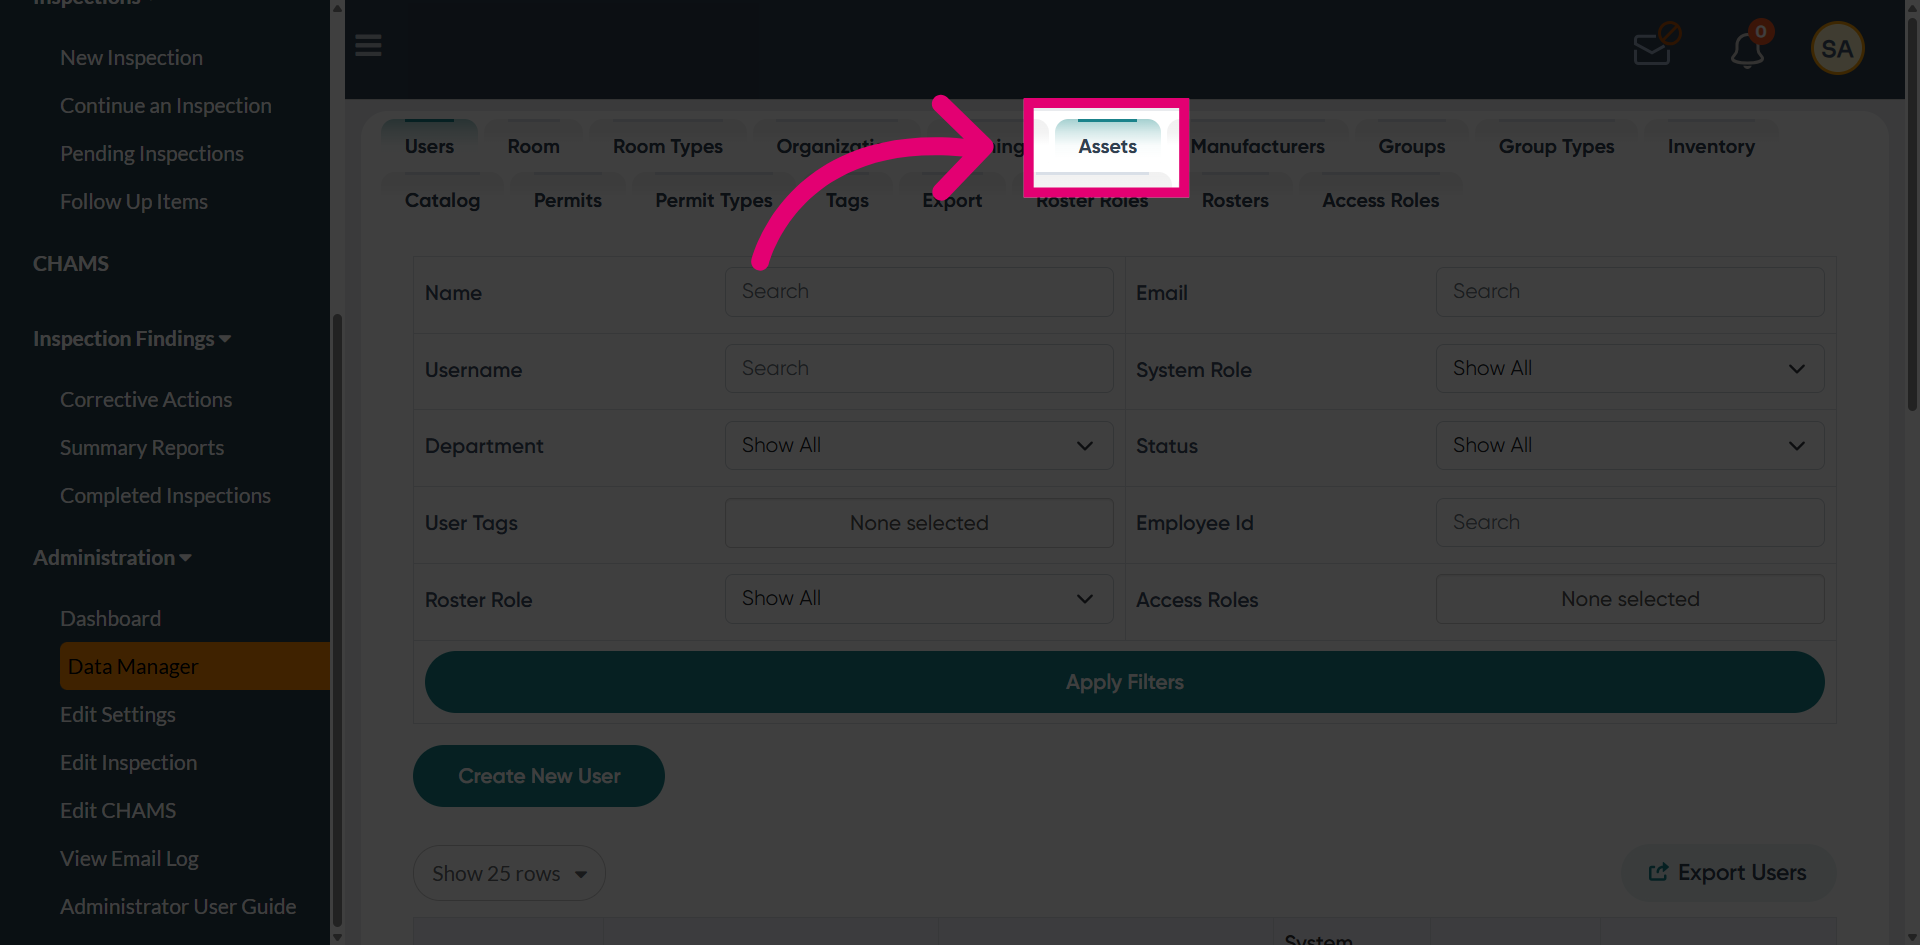The width and height of the screenshot is (1920, 945).
Task: Collapse the Administration section
Action: click(112, 558)
